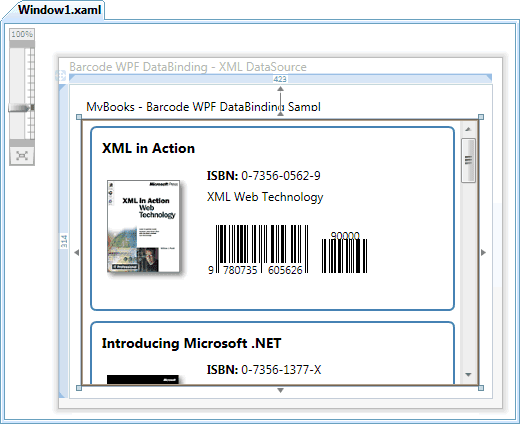The height and width of the screenshot is (424, 520).
Task: Click the bottom margin anchor arrow
Action: [x=280, y=390]
